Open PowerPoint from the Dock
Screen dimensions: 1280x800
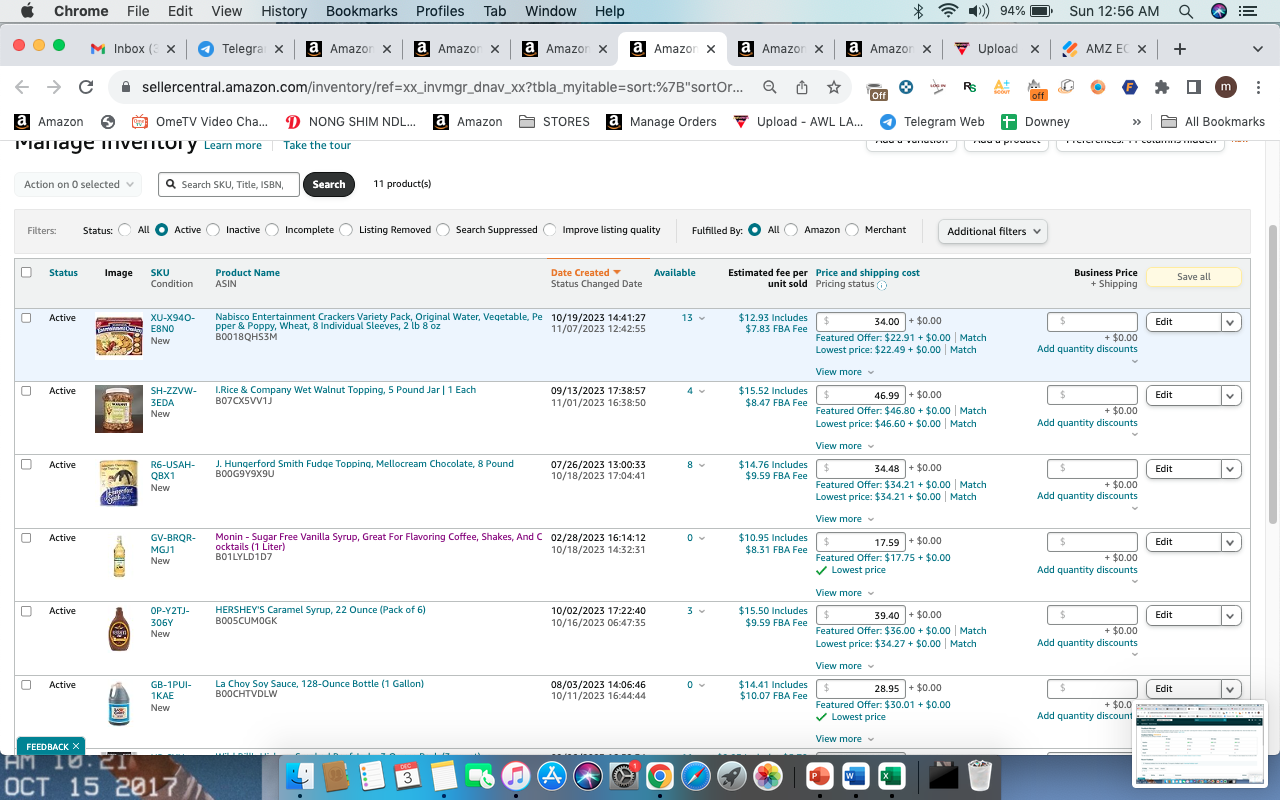819,775
